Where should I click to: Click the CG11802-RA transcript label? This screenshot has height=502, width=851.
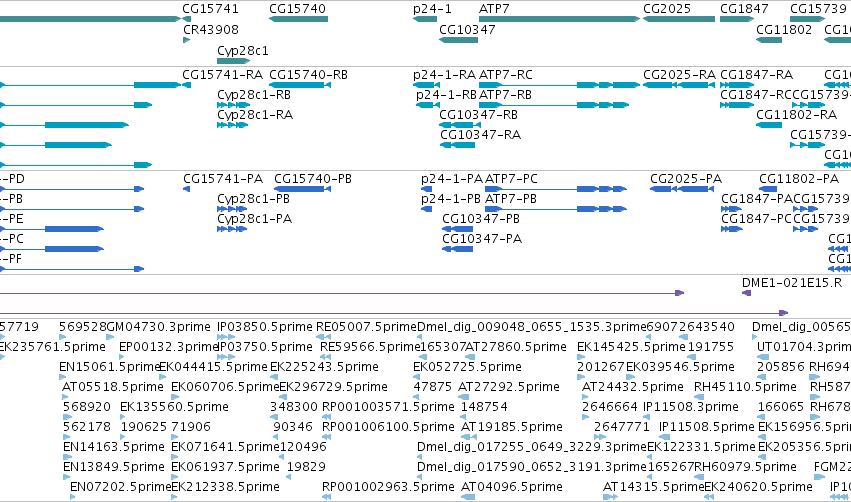coord(797,115)
